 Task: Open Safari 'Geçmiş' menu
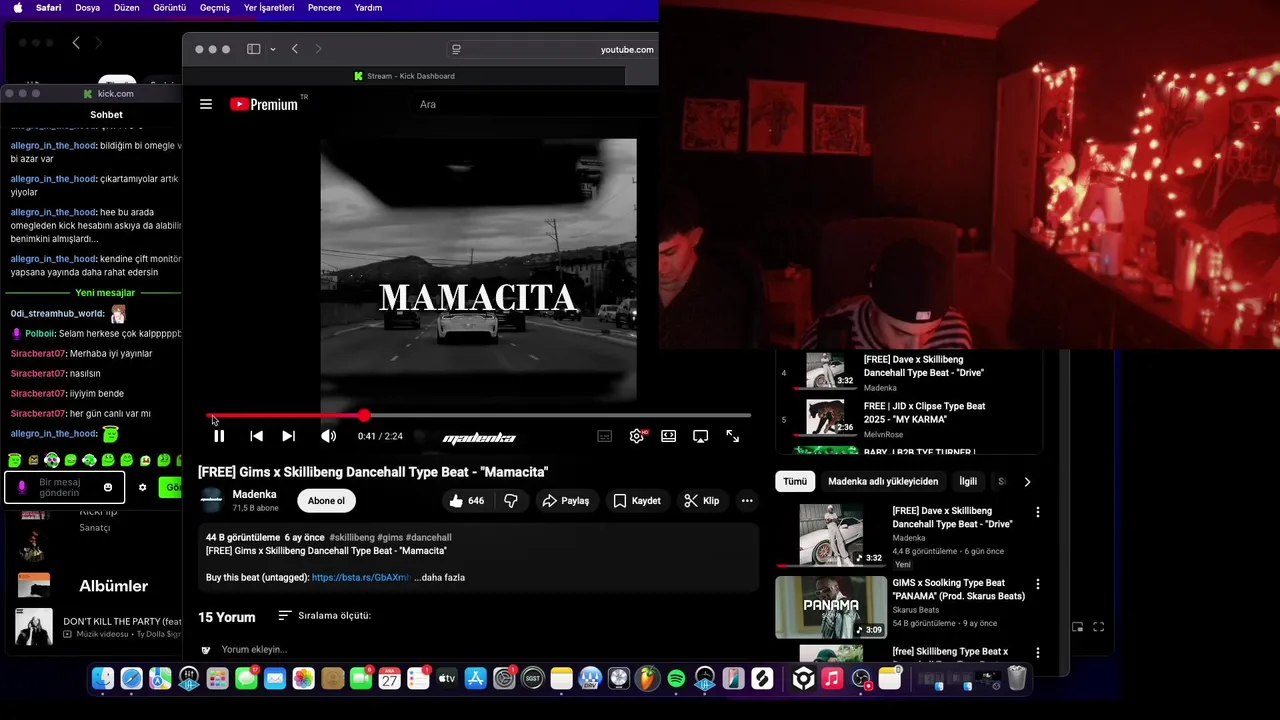coord(215,8)
